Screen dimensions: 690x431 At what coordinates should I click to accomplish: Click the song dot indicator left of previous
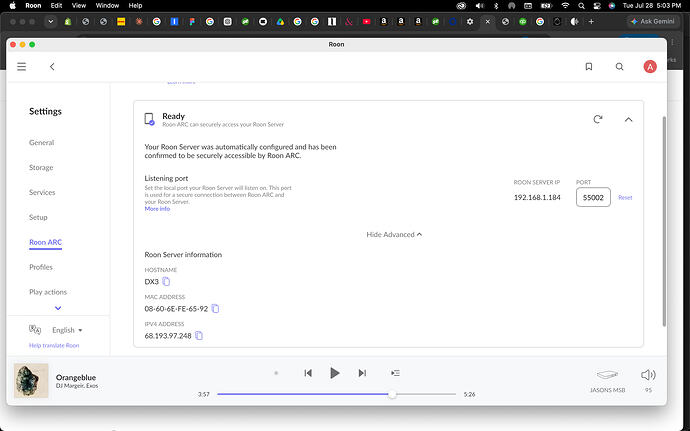point(276,373)
